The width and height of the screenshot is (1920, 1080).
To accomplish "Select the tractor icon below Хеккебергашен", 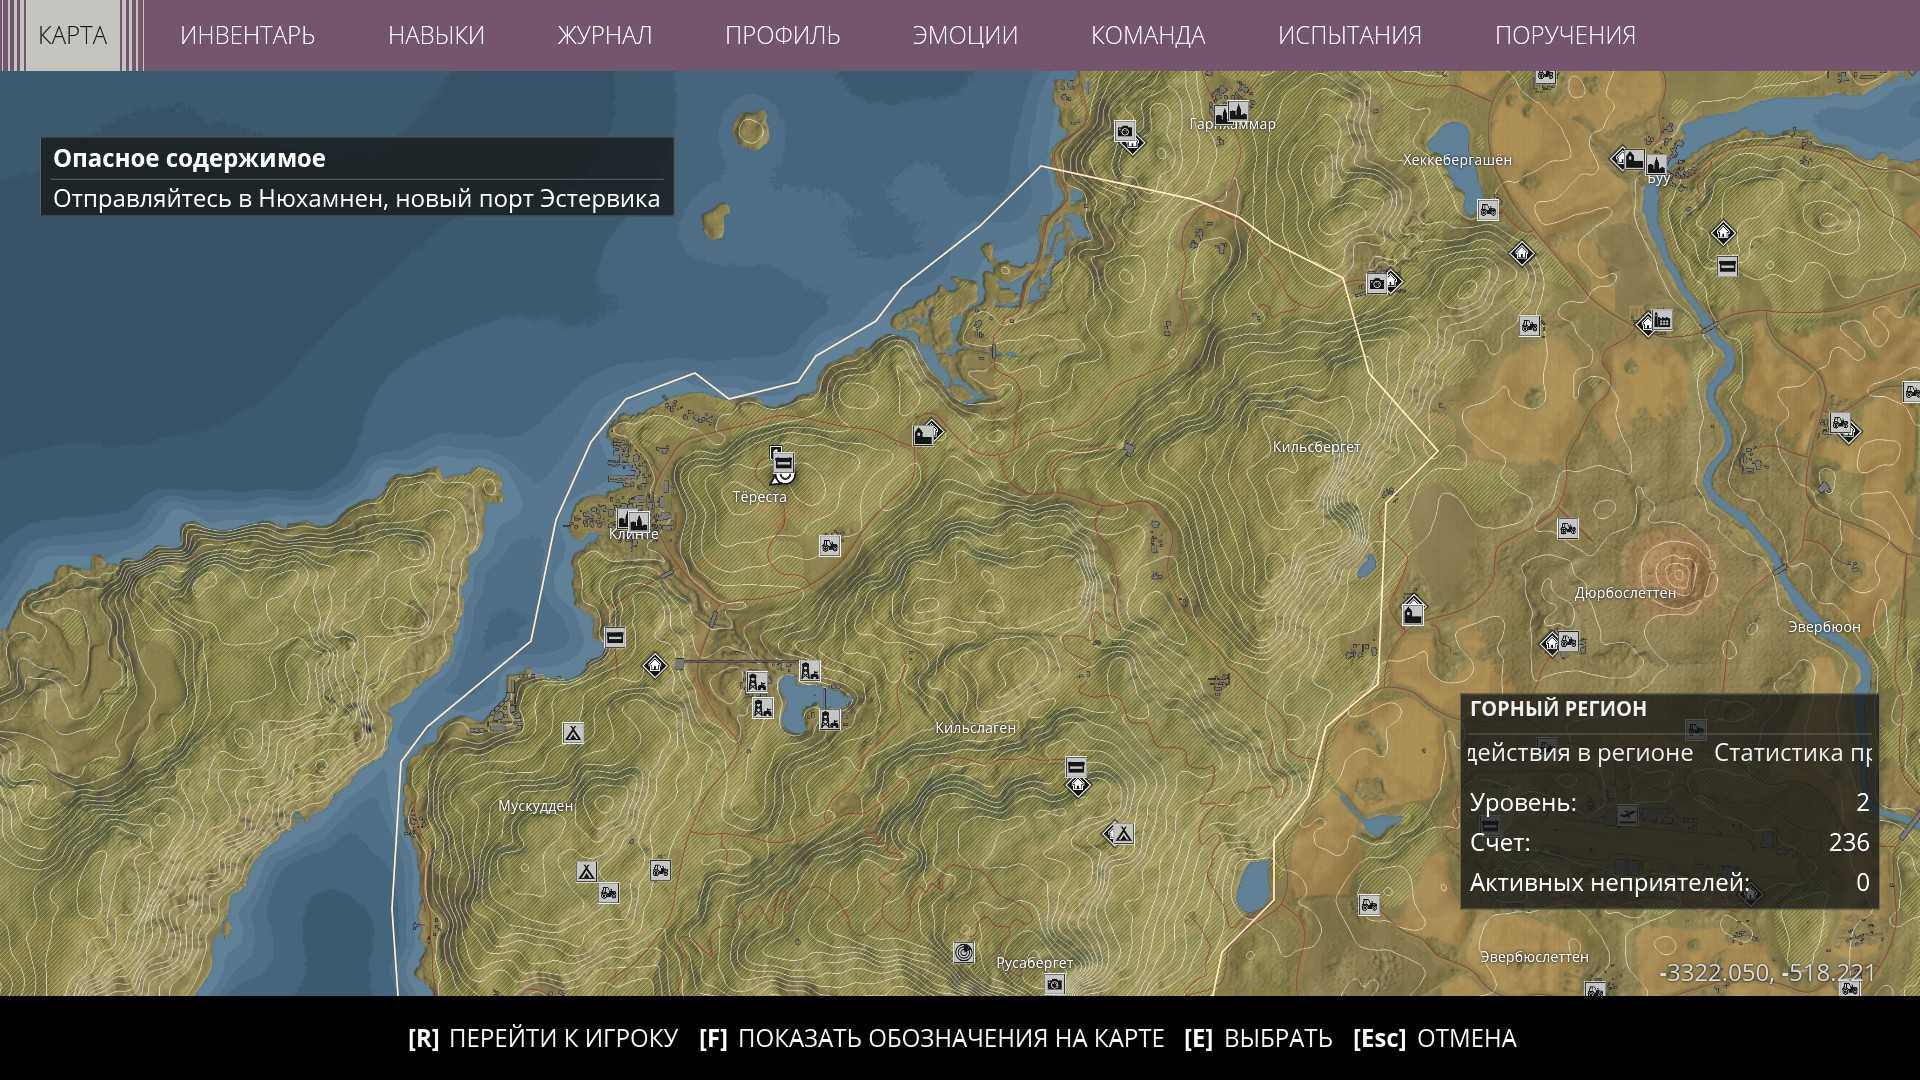I will [x=1488, y=210].
